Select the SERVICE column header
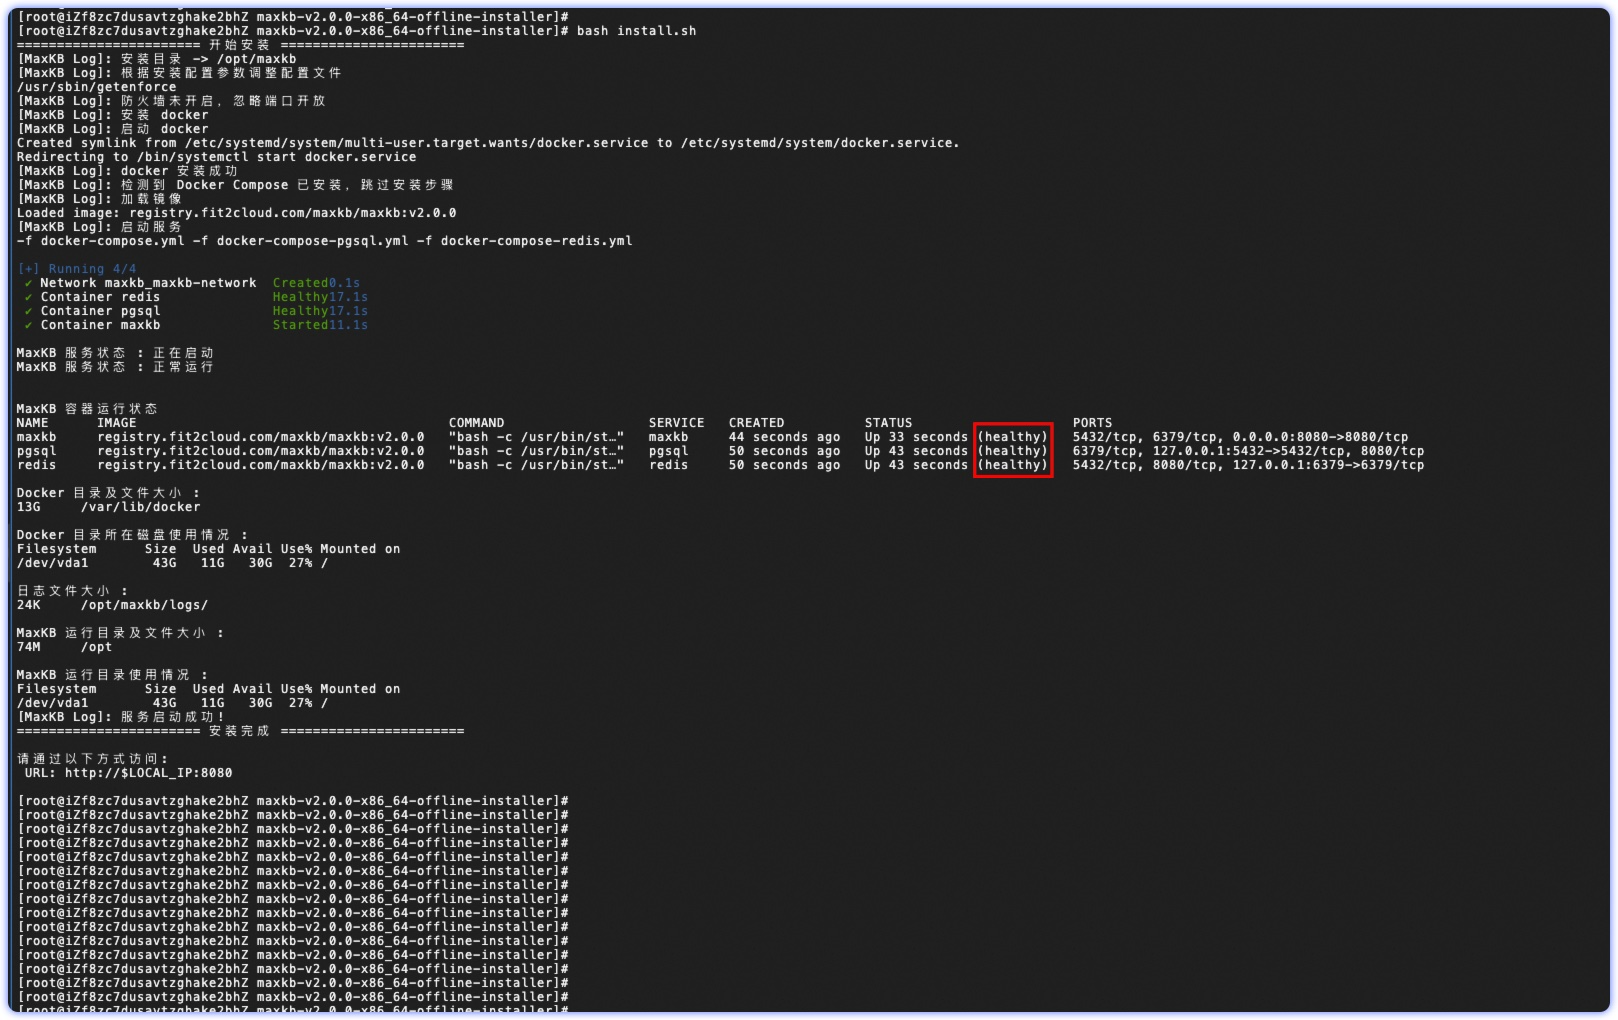 pos(676,423)
